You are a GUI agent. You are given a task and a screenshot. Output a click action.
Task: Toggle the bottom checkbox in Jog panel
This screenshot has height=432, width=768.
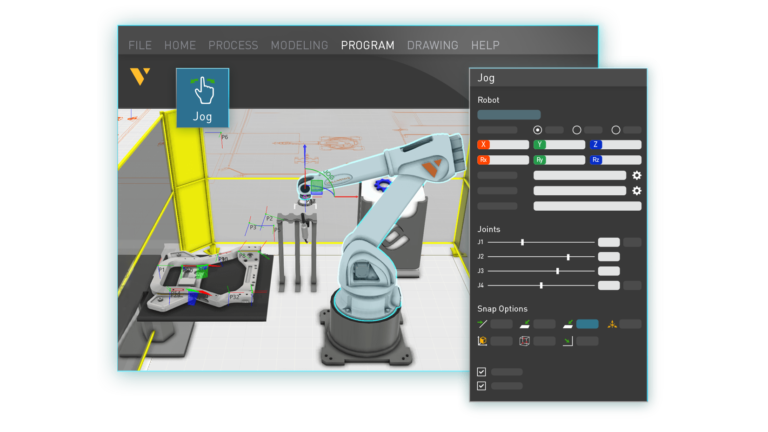point(481,386)
